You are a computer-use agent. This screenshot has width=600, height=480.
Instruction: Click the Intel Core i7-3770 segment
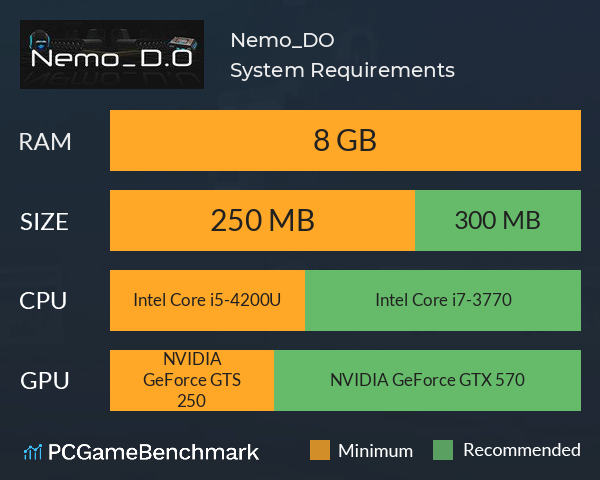click(443, 300)
